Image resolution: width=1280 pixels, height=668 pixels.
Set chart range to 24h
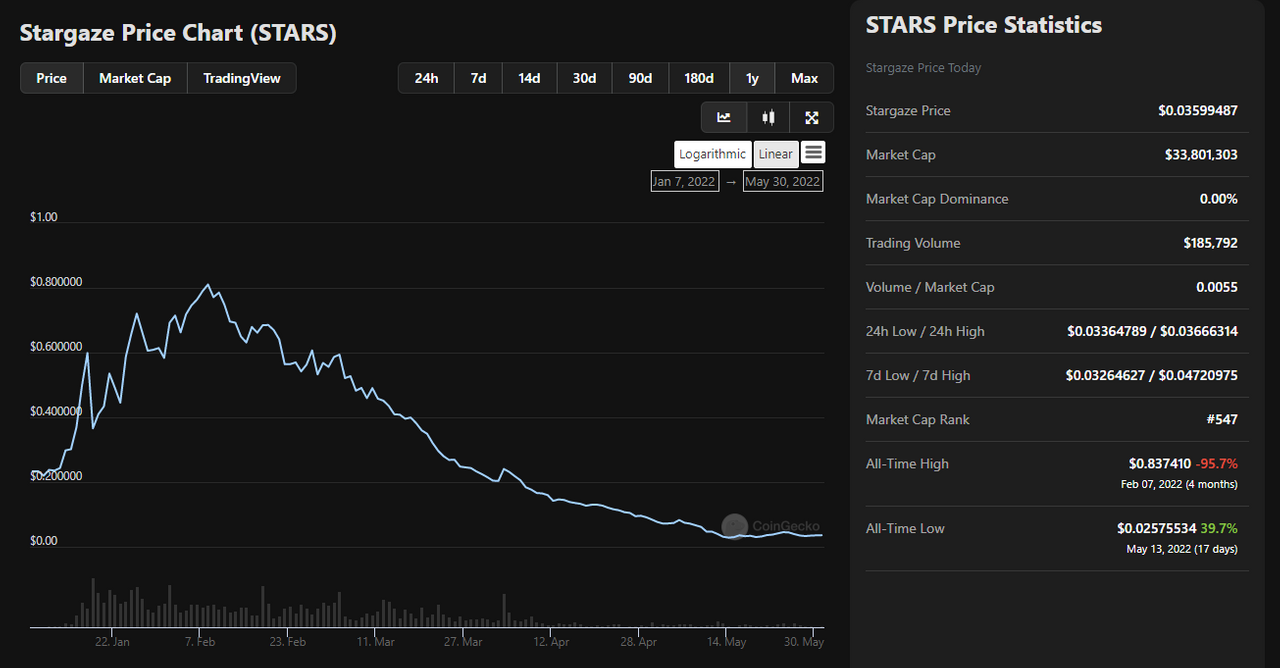pos(427,78)
